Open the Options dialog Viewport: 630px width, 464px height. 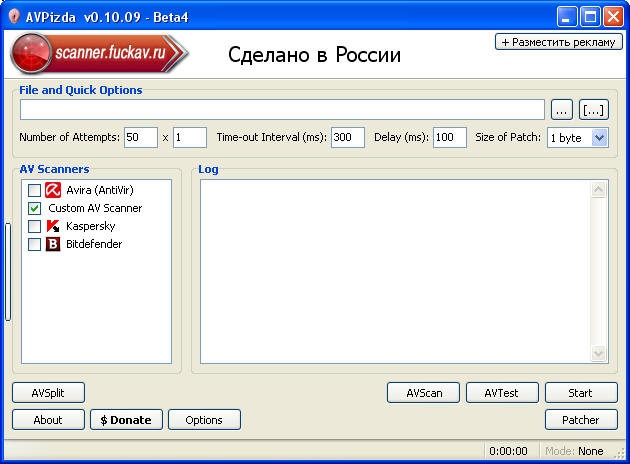[204, 420]
